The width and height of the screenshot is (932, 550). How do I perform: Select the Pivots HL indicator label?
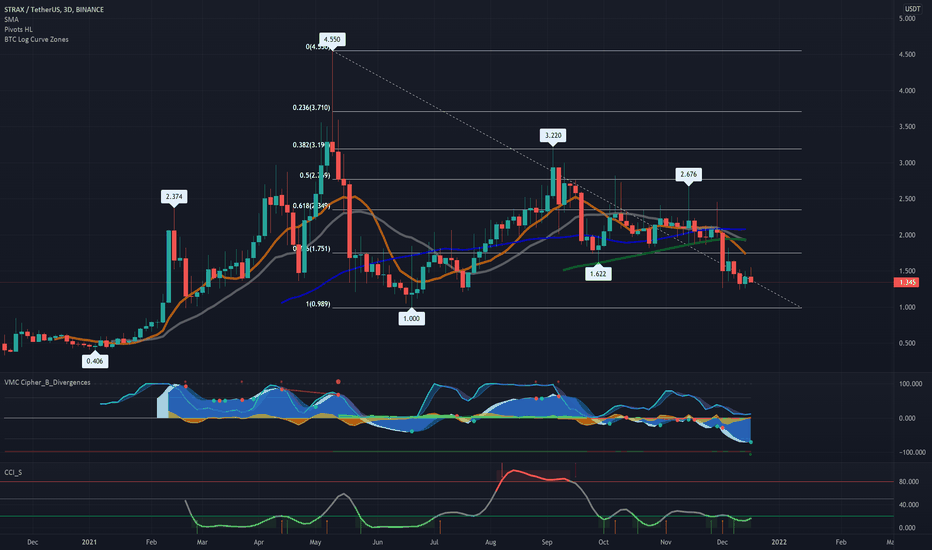[18, 29]
